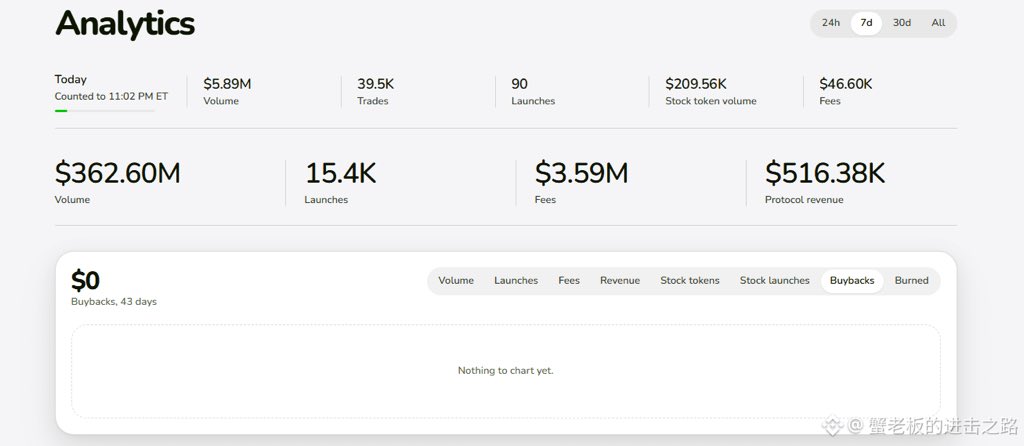Select the Stock launches chart tab

[775, 281]
